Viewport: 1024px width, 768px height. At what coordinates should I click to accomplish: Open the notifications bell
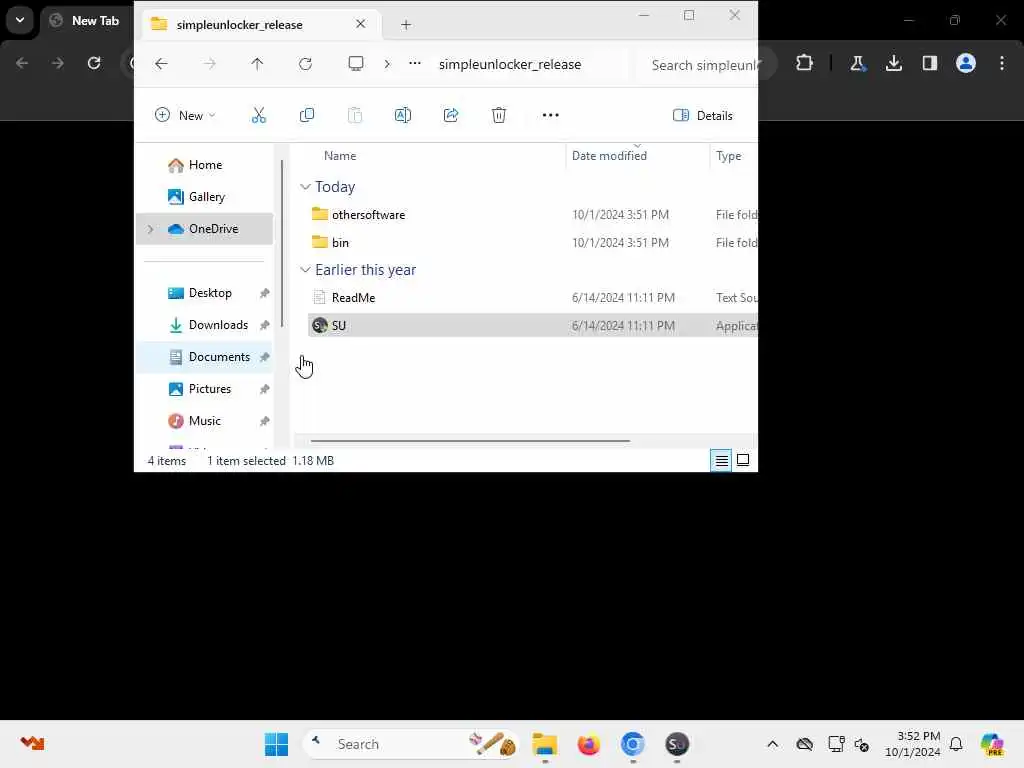(956, 744)
